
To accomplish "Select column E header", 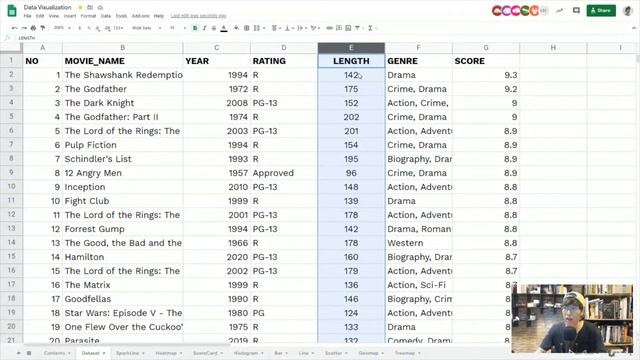I will point(351,48).
